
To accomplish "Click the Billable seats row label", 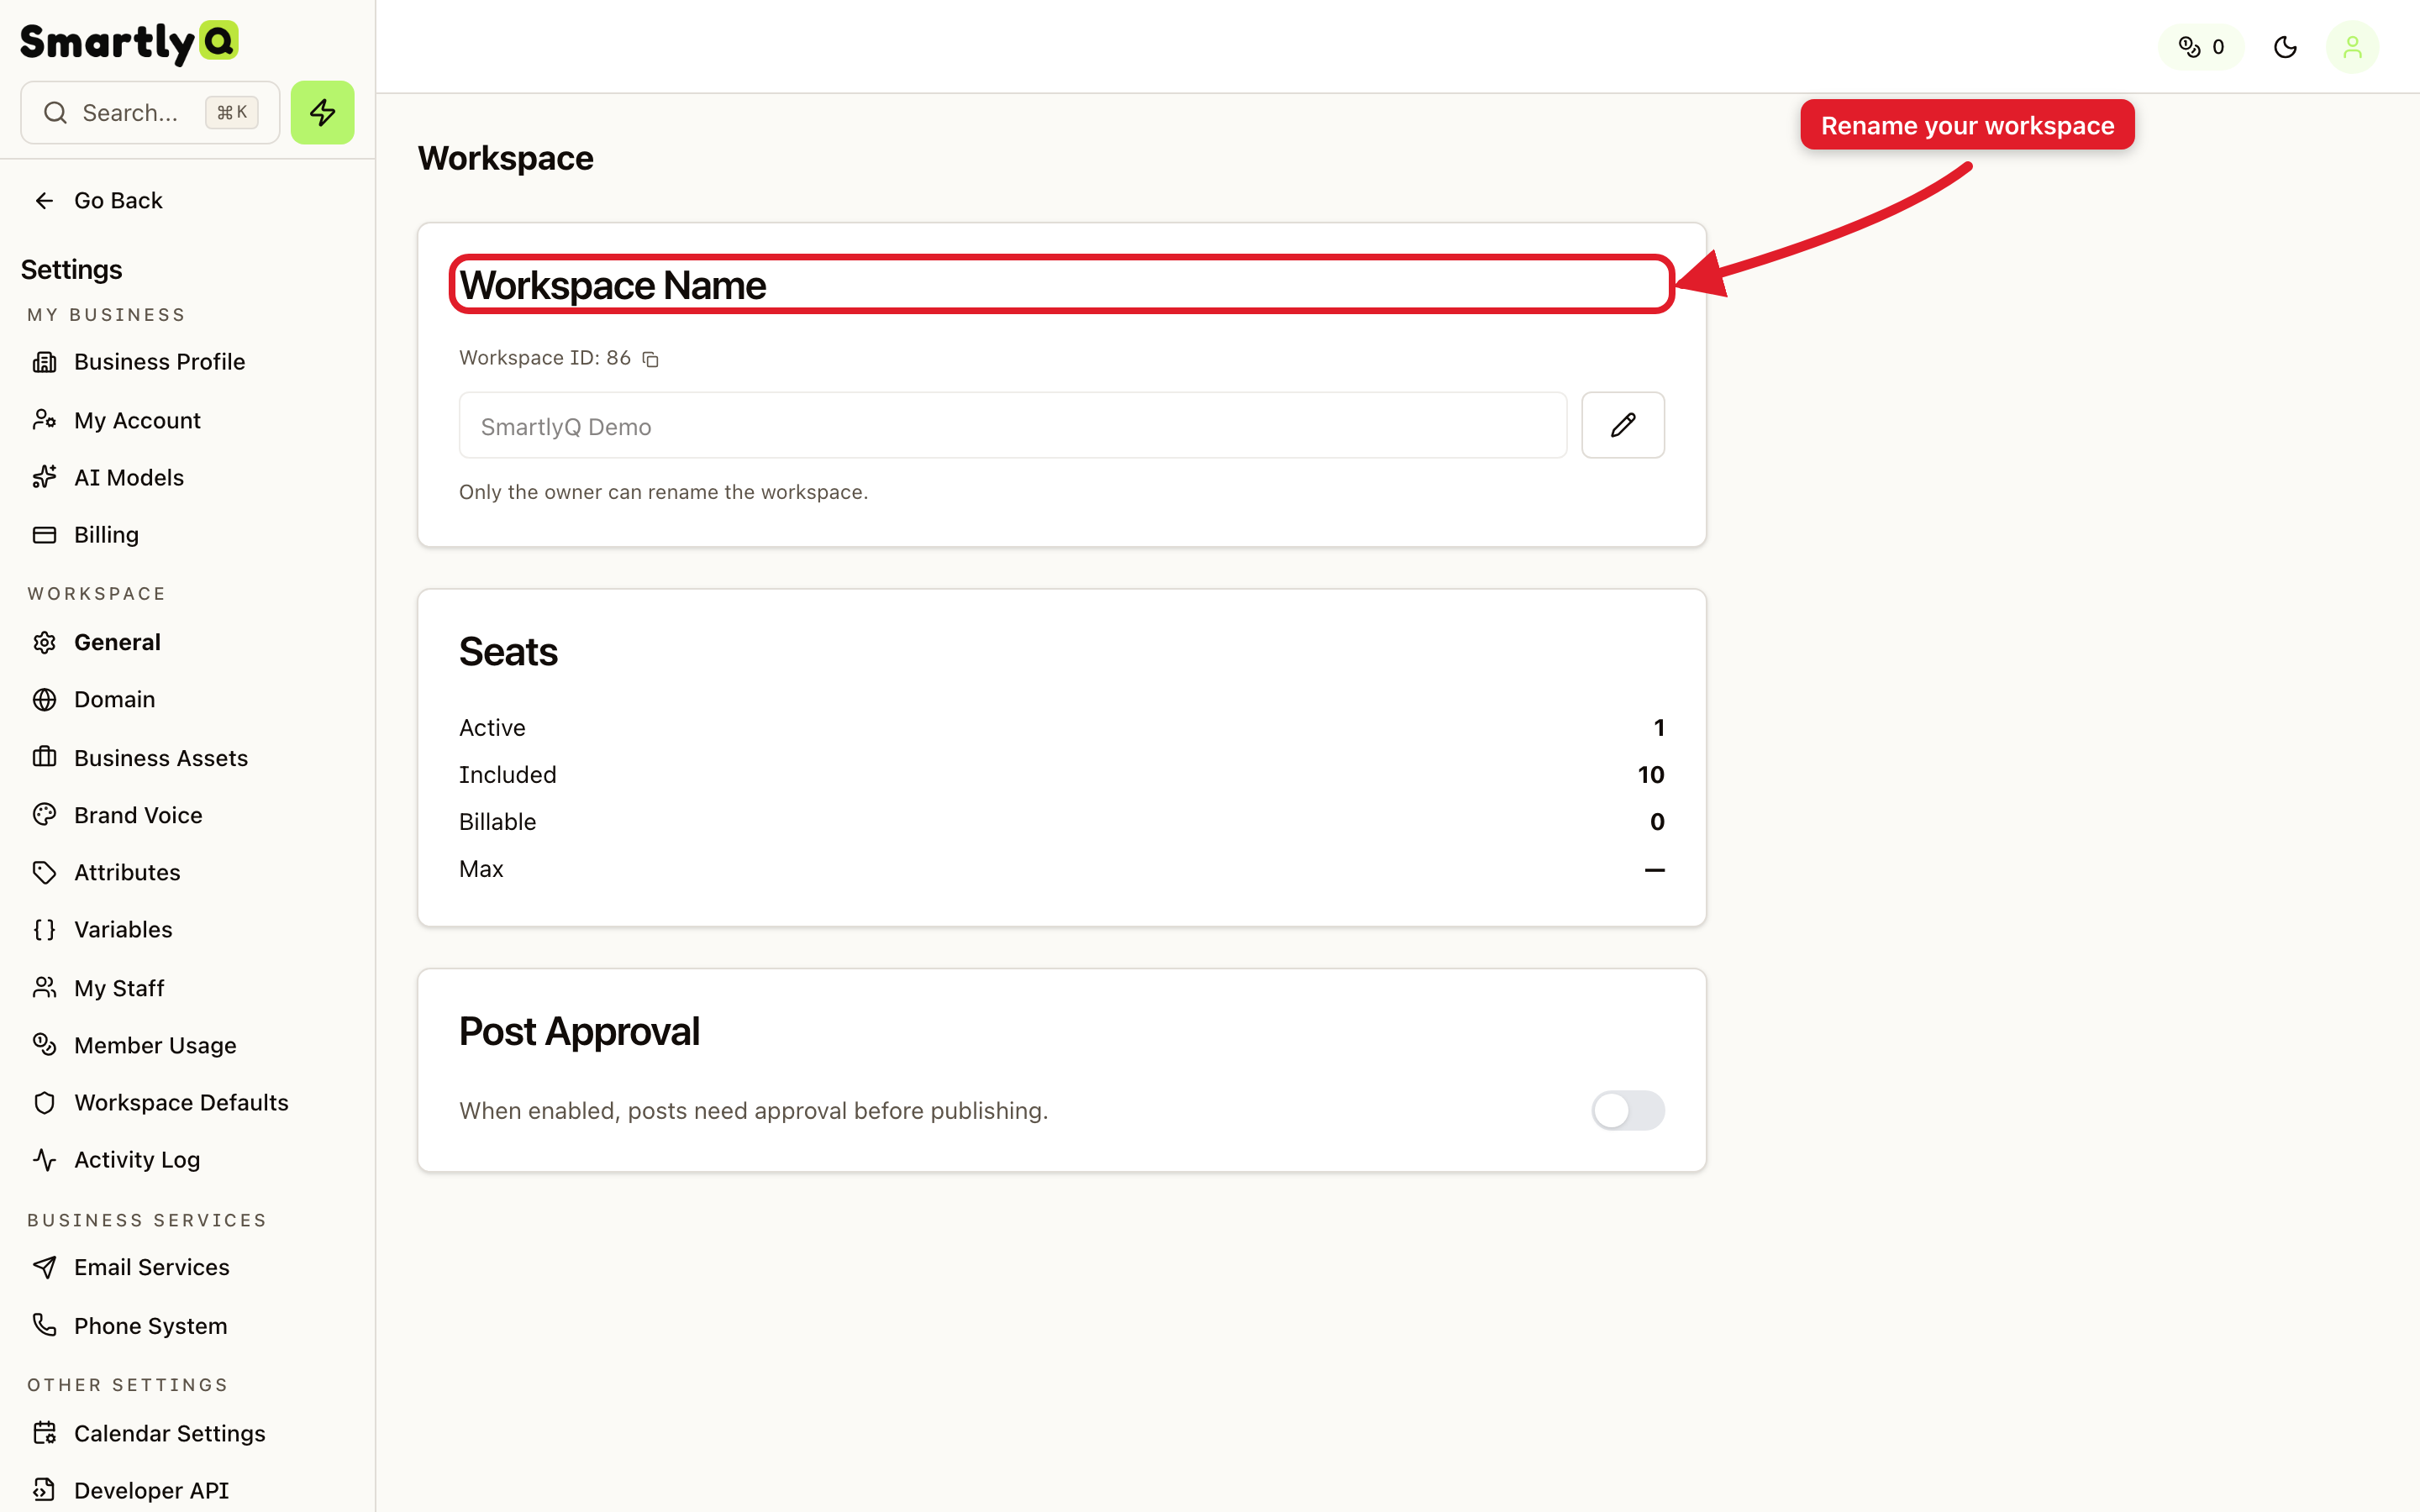I will click(x=497, y=821).
